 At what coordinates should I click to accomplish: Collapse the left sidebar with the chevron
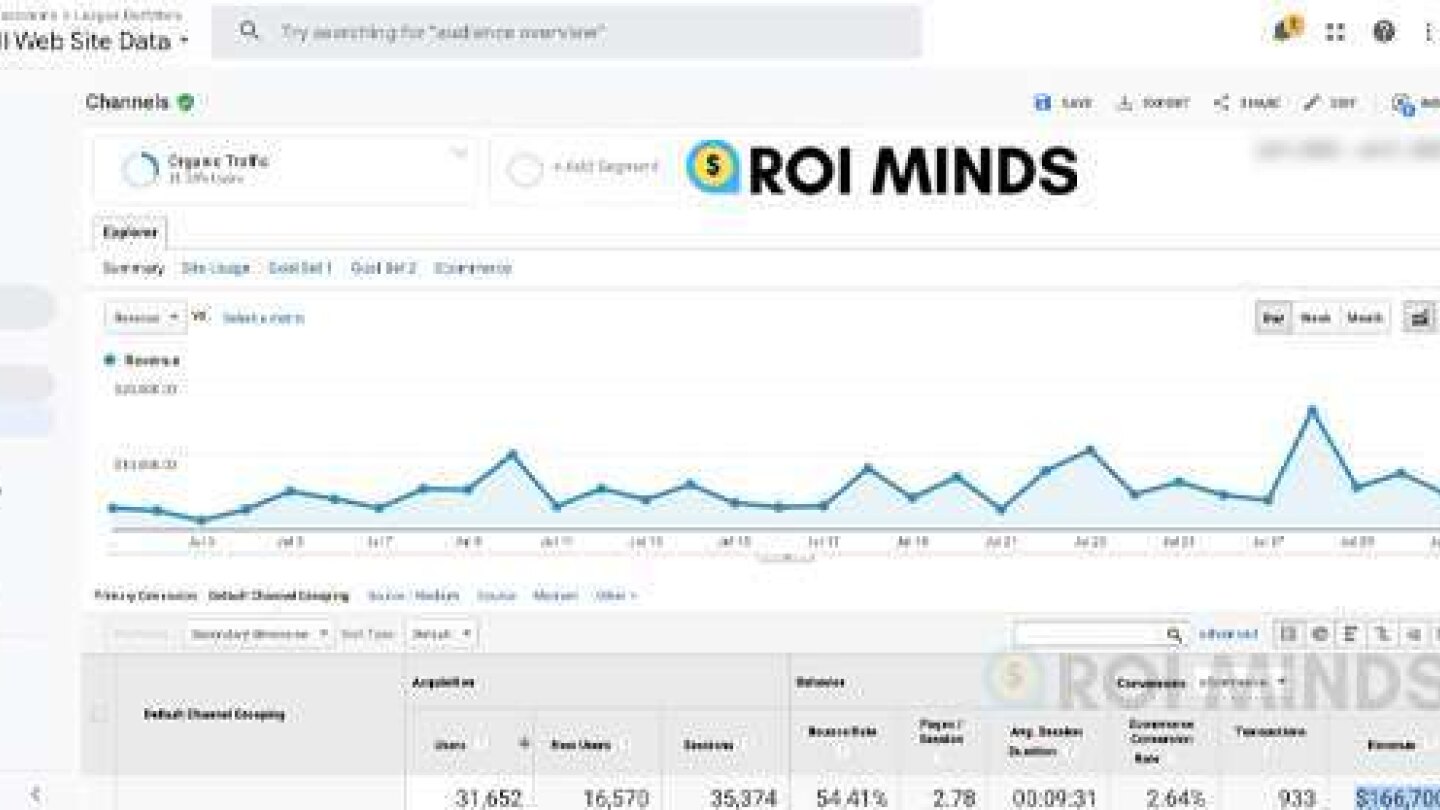tap(35, 795)
